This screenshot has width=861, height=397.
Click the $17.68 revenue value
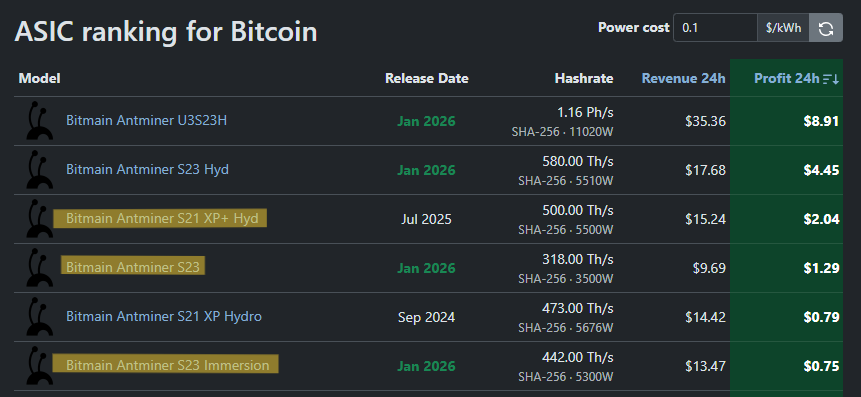(705, 170)
